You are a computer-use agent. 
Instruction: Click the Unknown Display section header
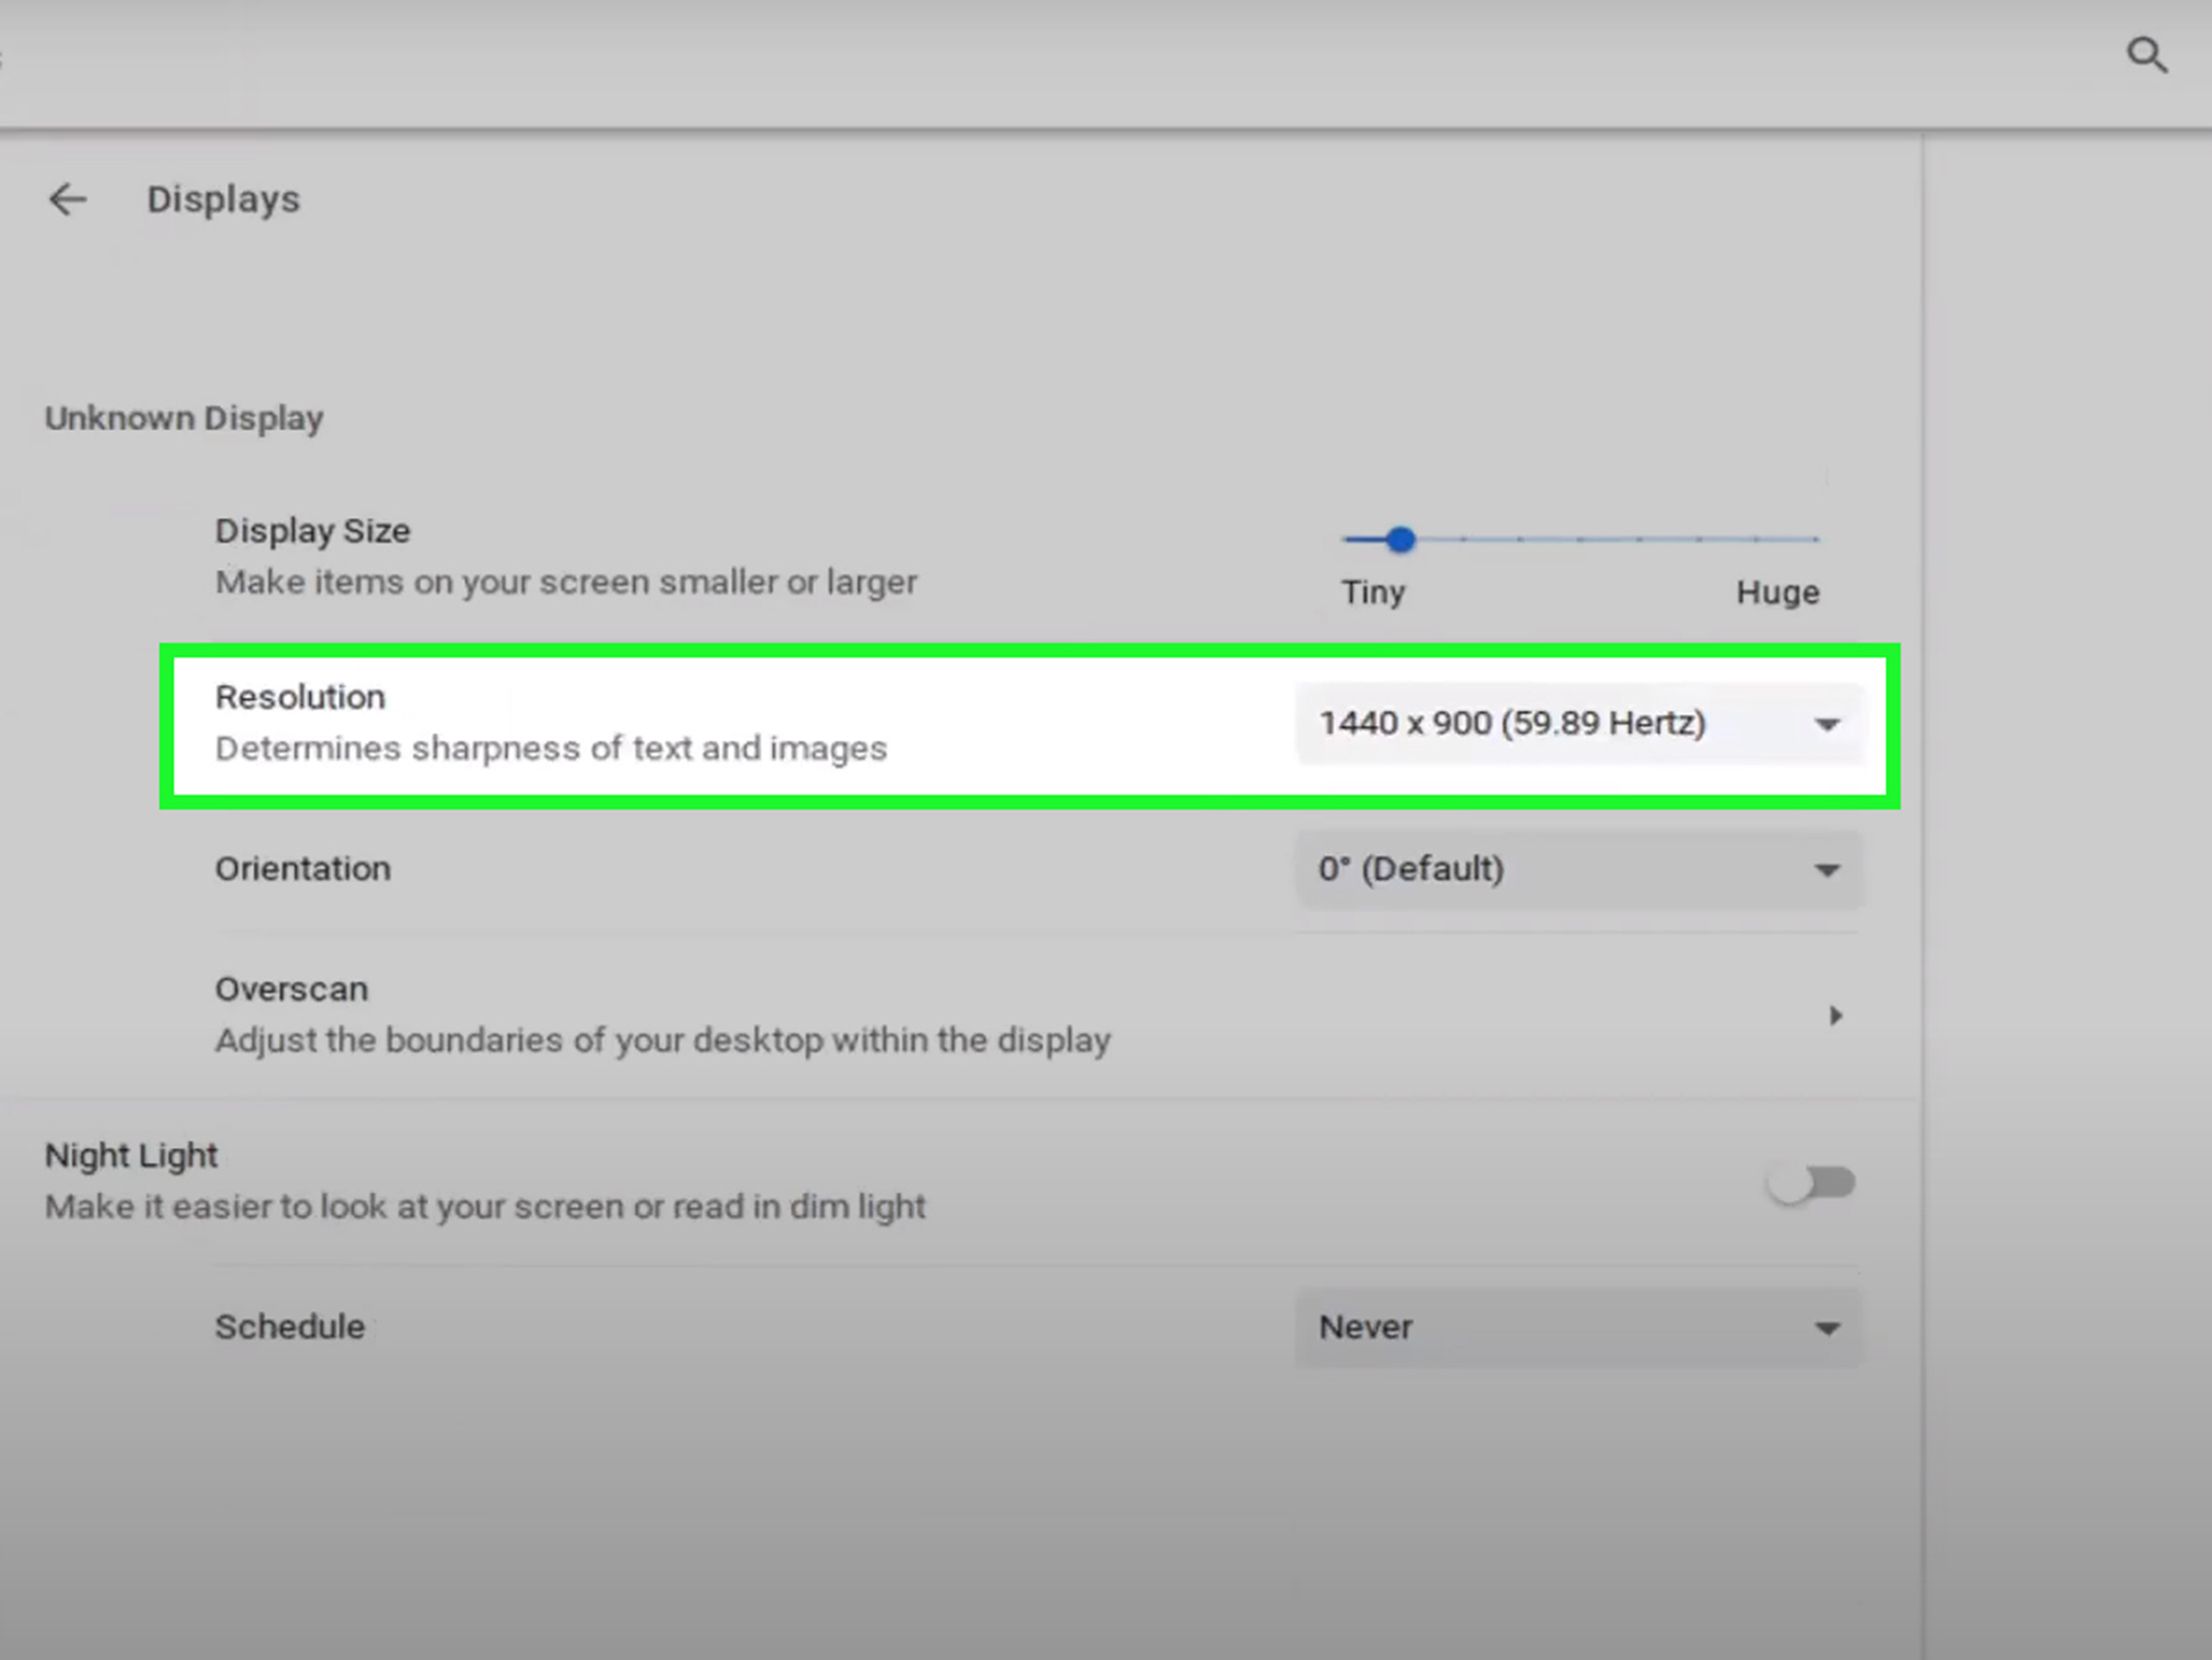point(184,418)
